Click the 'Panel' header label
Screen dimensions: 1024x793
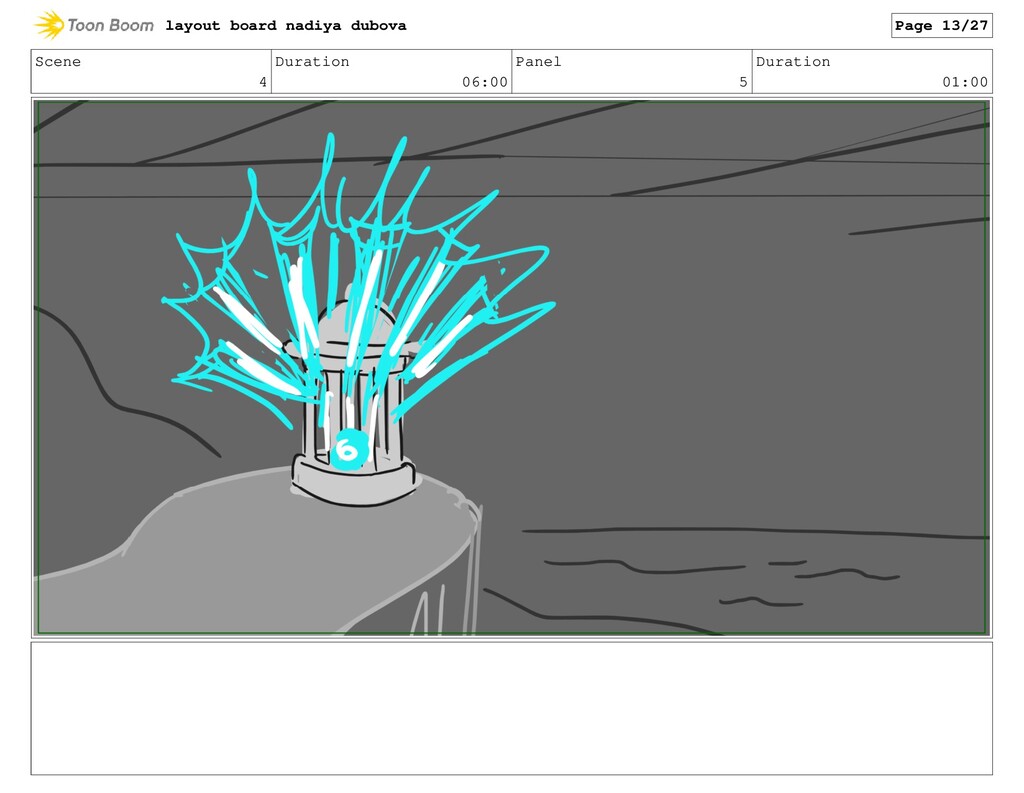click(538, 61)
